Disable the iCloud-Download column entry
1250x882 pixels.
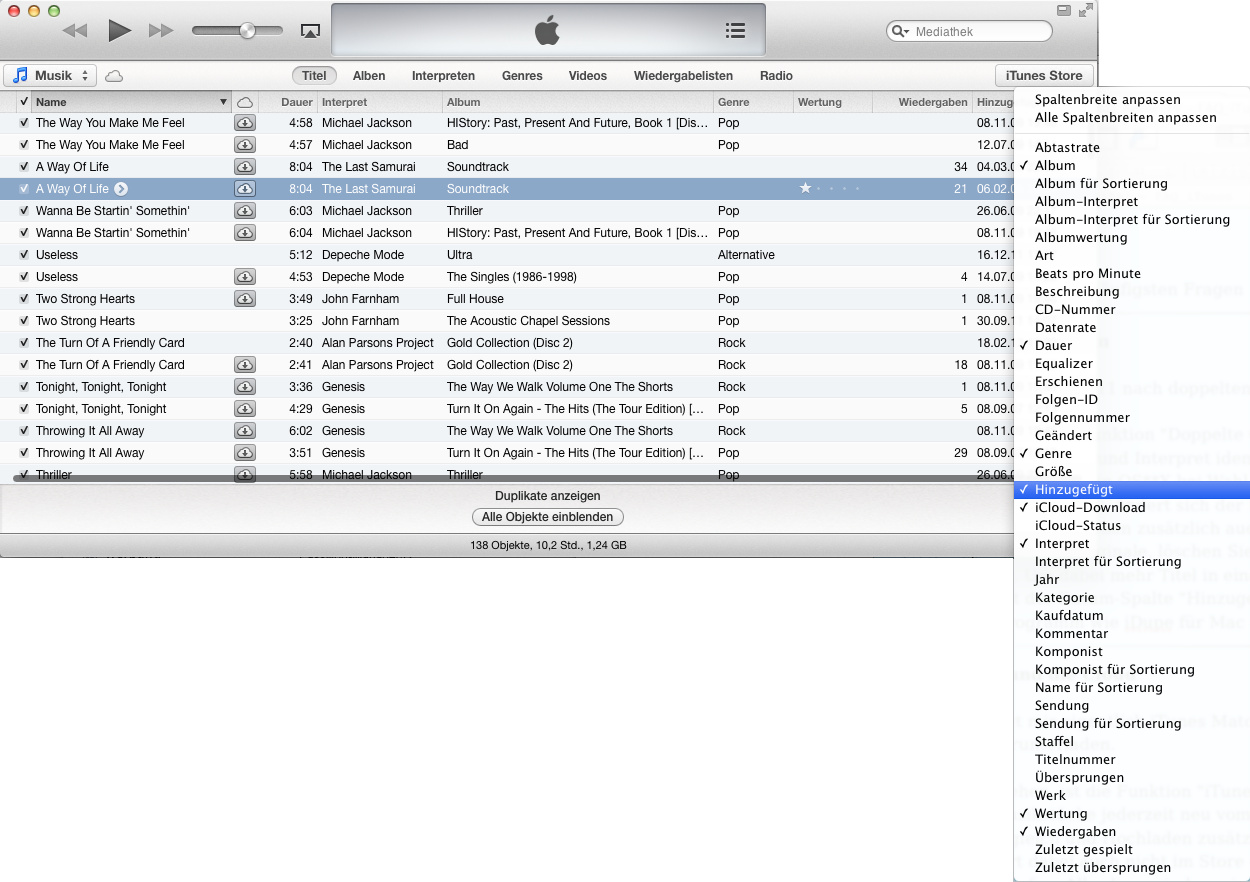point(1132,508)
